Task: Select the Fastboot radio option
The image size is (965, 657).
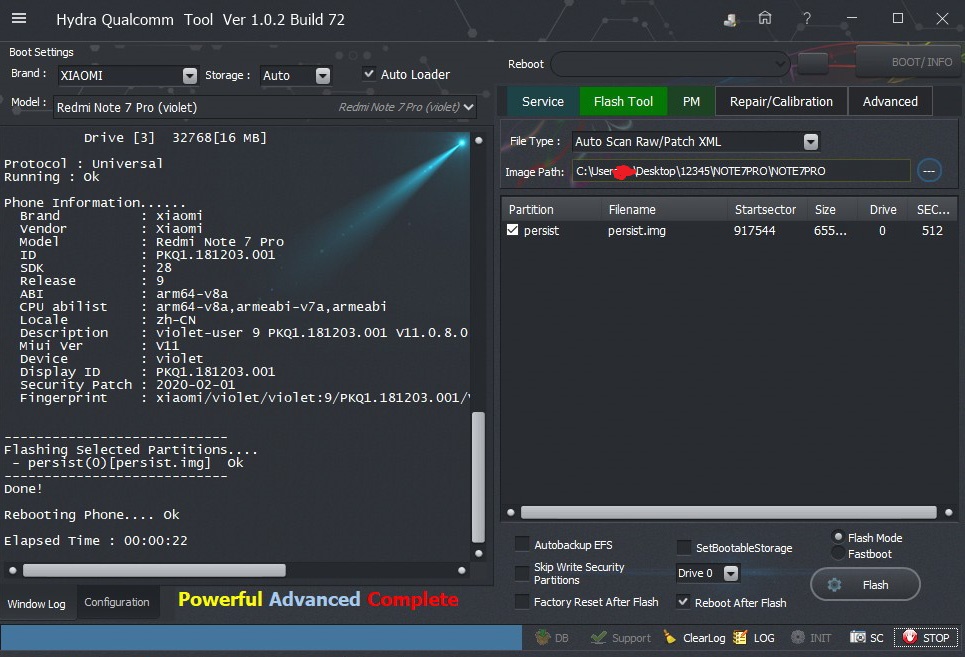Action: 838,553
